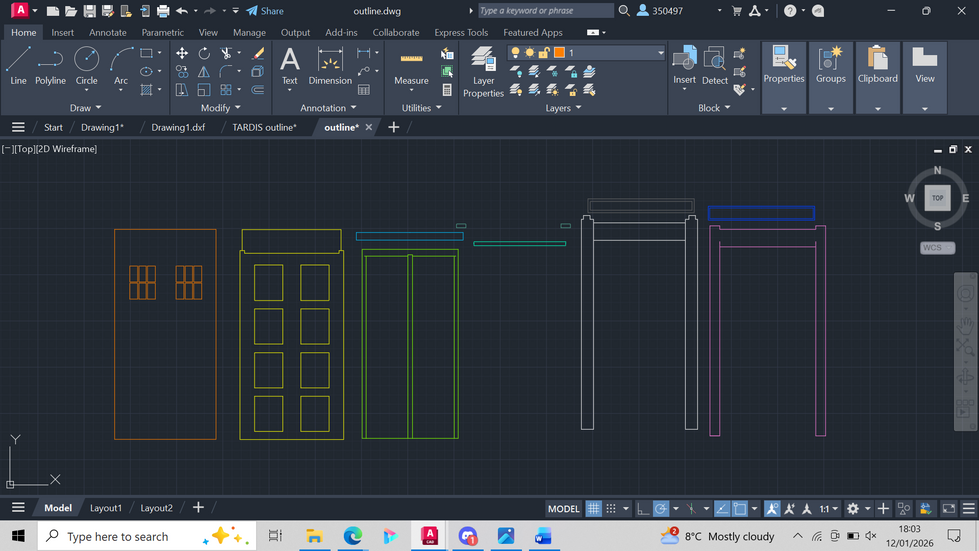Toggle object snap tracking icon
The image size is (979, 551).
[722, 509]
